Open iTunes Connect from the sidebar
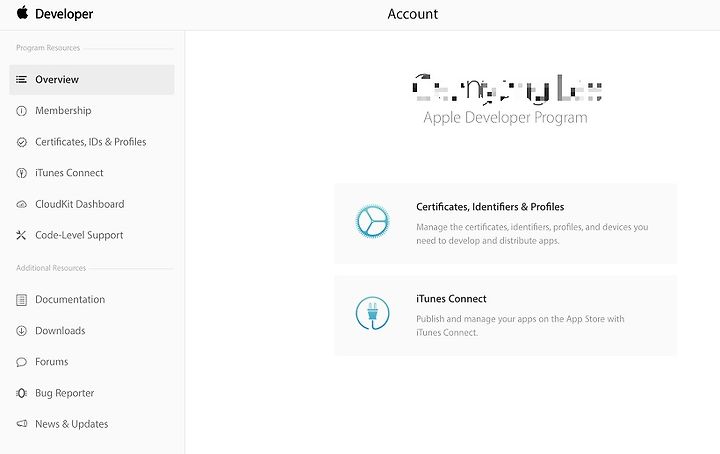The height and width of the screenshot is (454, 720). pyautogui.click(x=69, y=173)
